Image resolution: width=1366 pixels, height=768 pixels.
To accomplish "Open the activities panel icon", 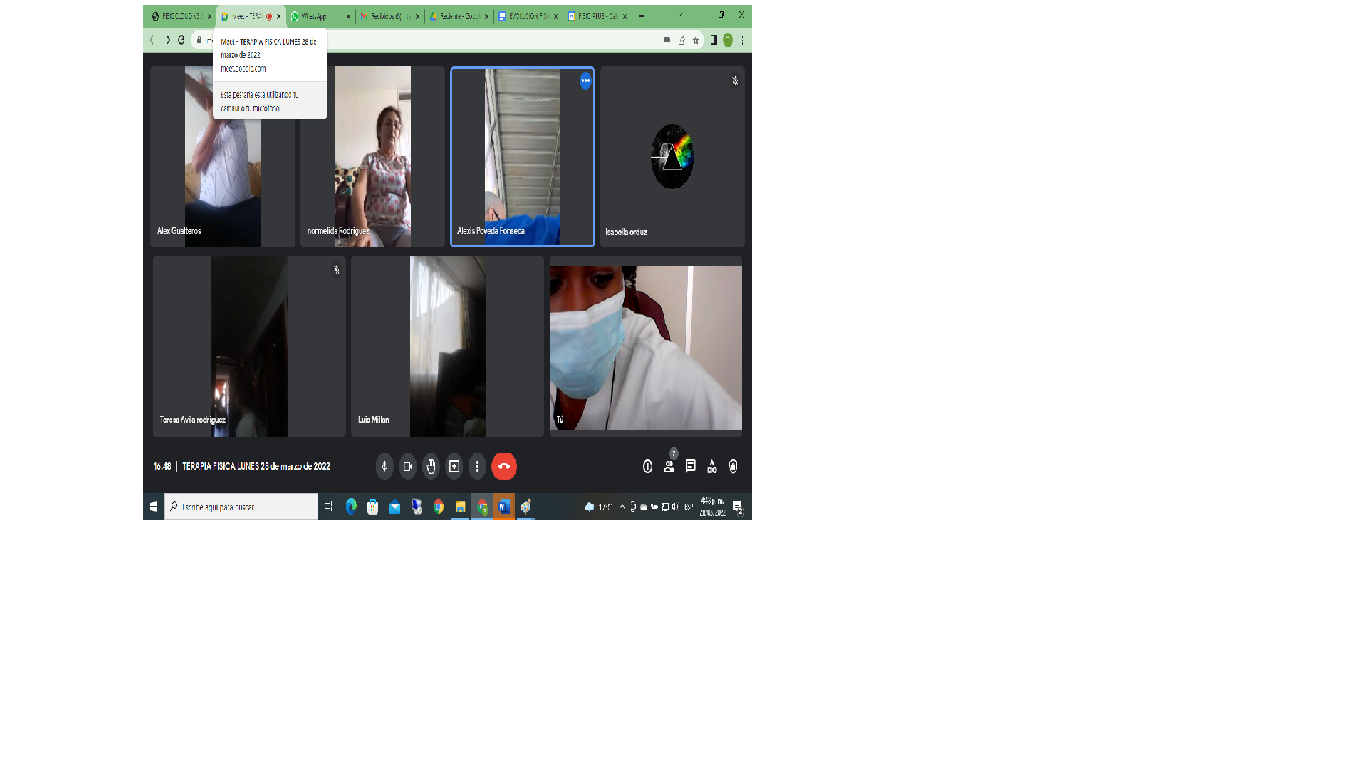I will pos(712,466).
